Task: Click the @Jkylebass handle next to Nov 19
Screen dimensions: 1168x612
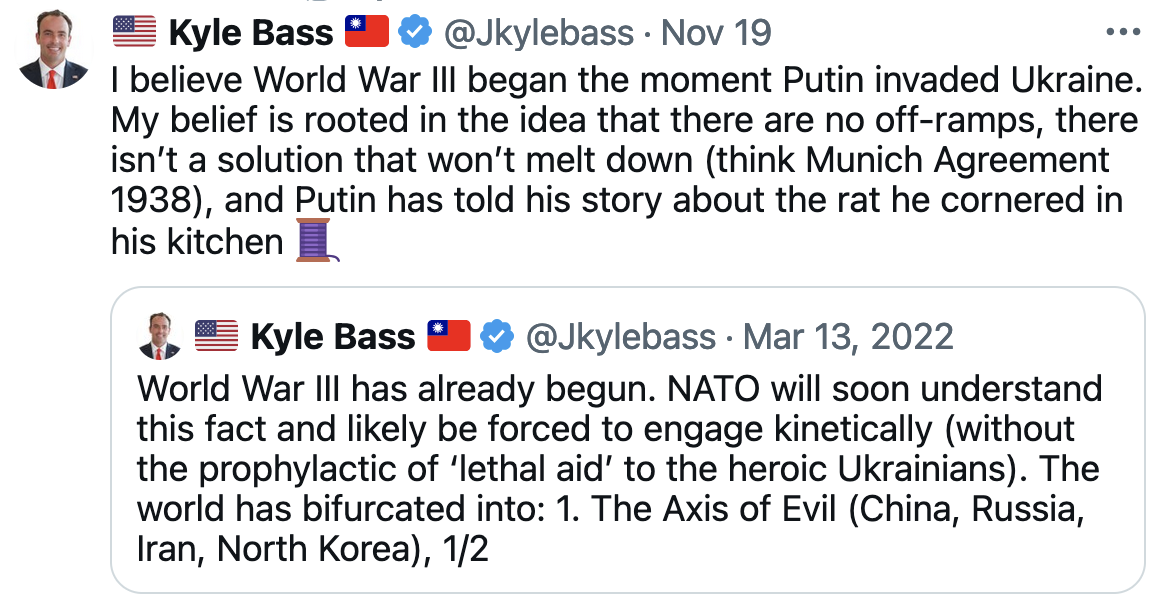Action: (538, 33)
